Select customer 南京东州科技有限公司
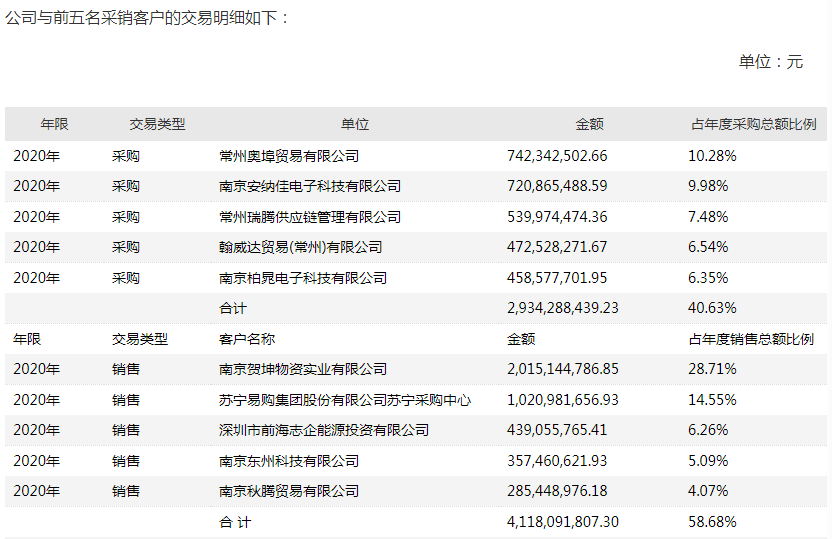Screen dimensions: 832x539 click(289, 461)
